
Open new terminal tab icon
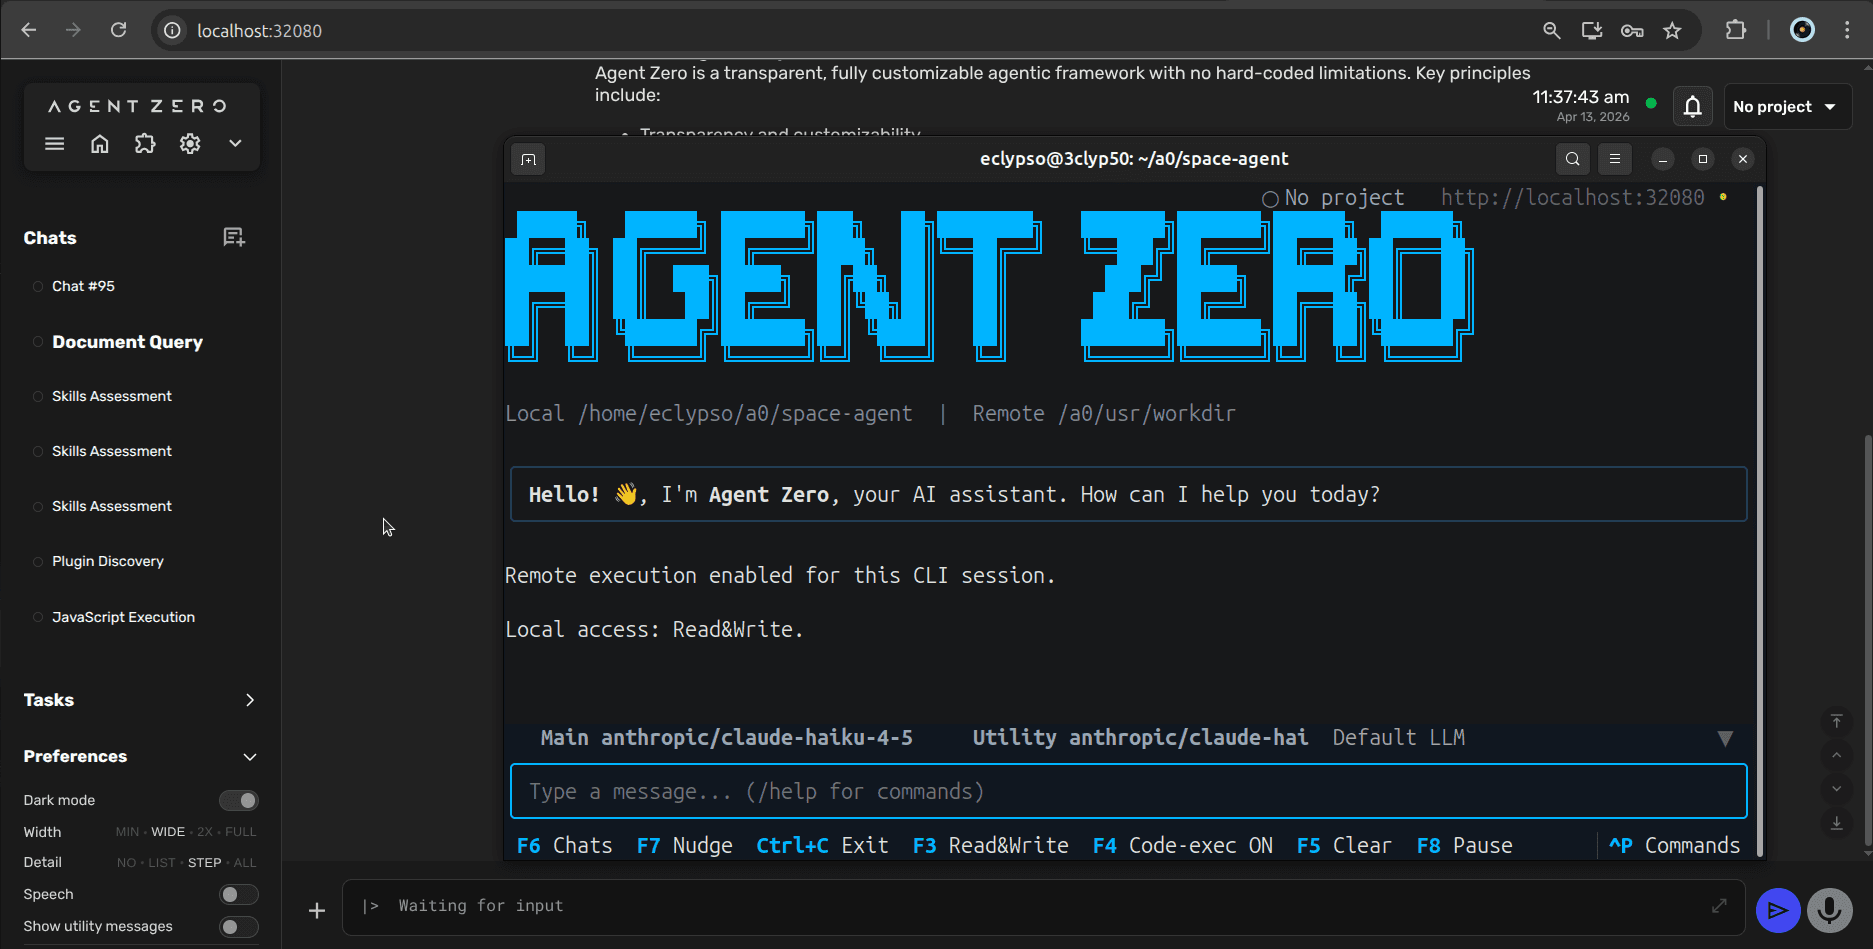528,159
